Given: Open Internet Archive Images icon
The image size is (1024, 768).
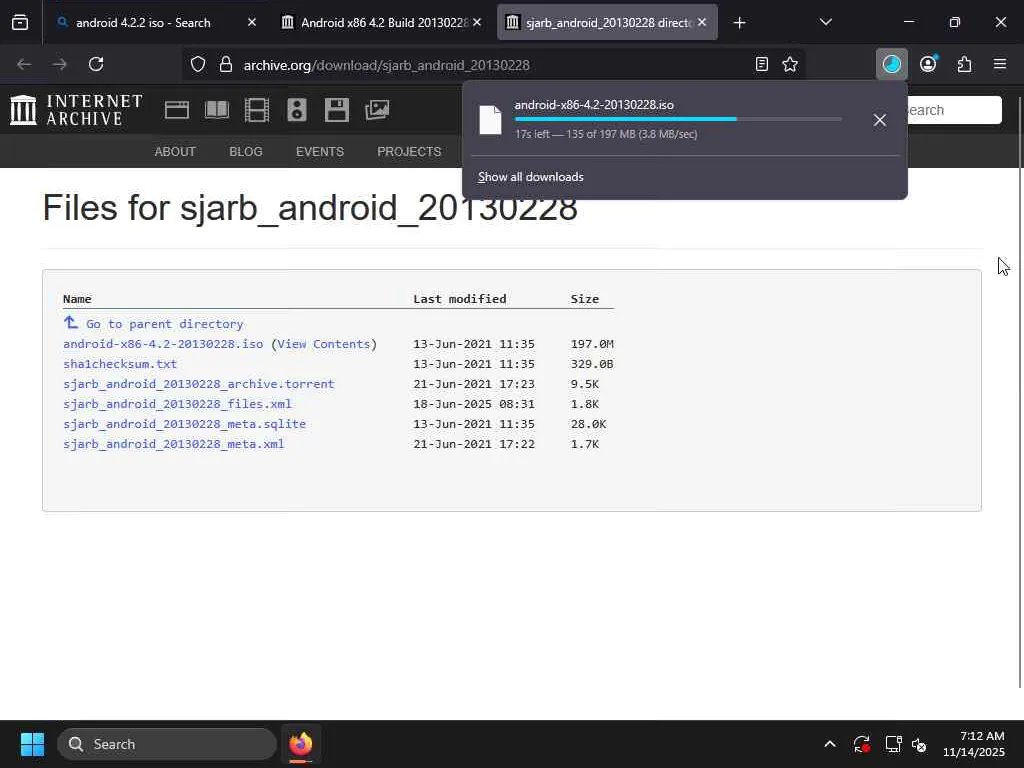Looking at the screenshot, I should [377, 110].
